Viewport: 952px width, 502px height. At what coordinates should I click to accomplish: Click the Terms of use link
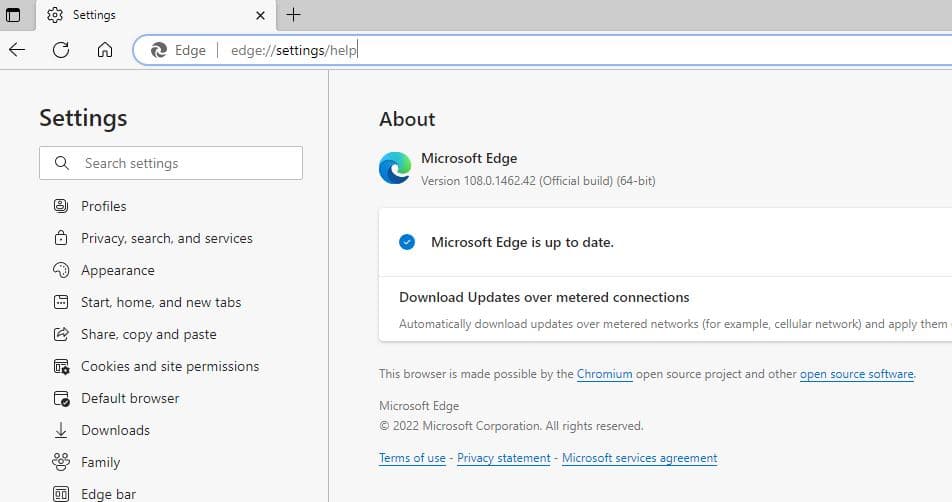coord(412,458)
